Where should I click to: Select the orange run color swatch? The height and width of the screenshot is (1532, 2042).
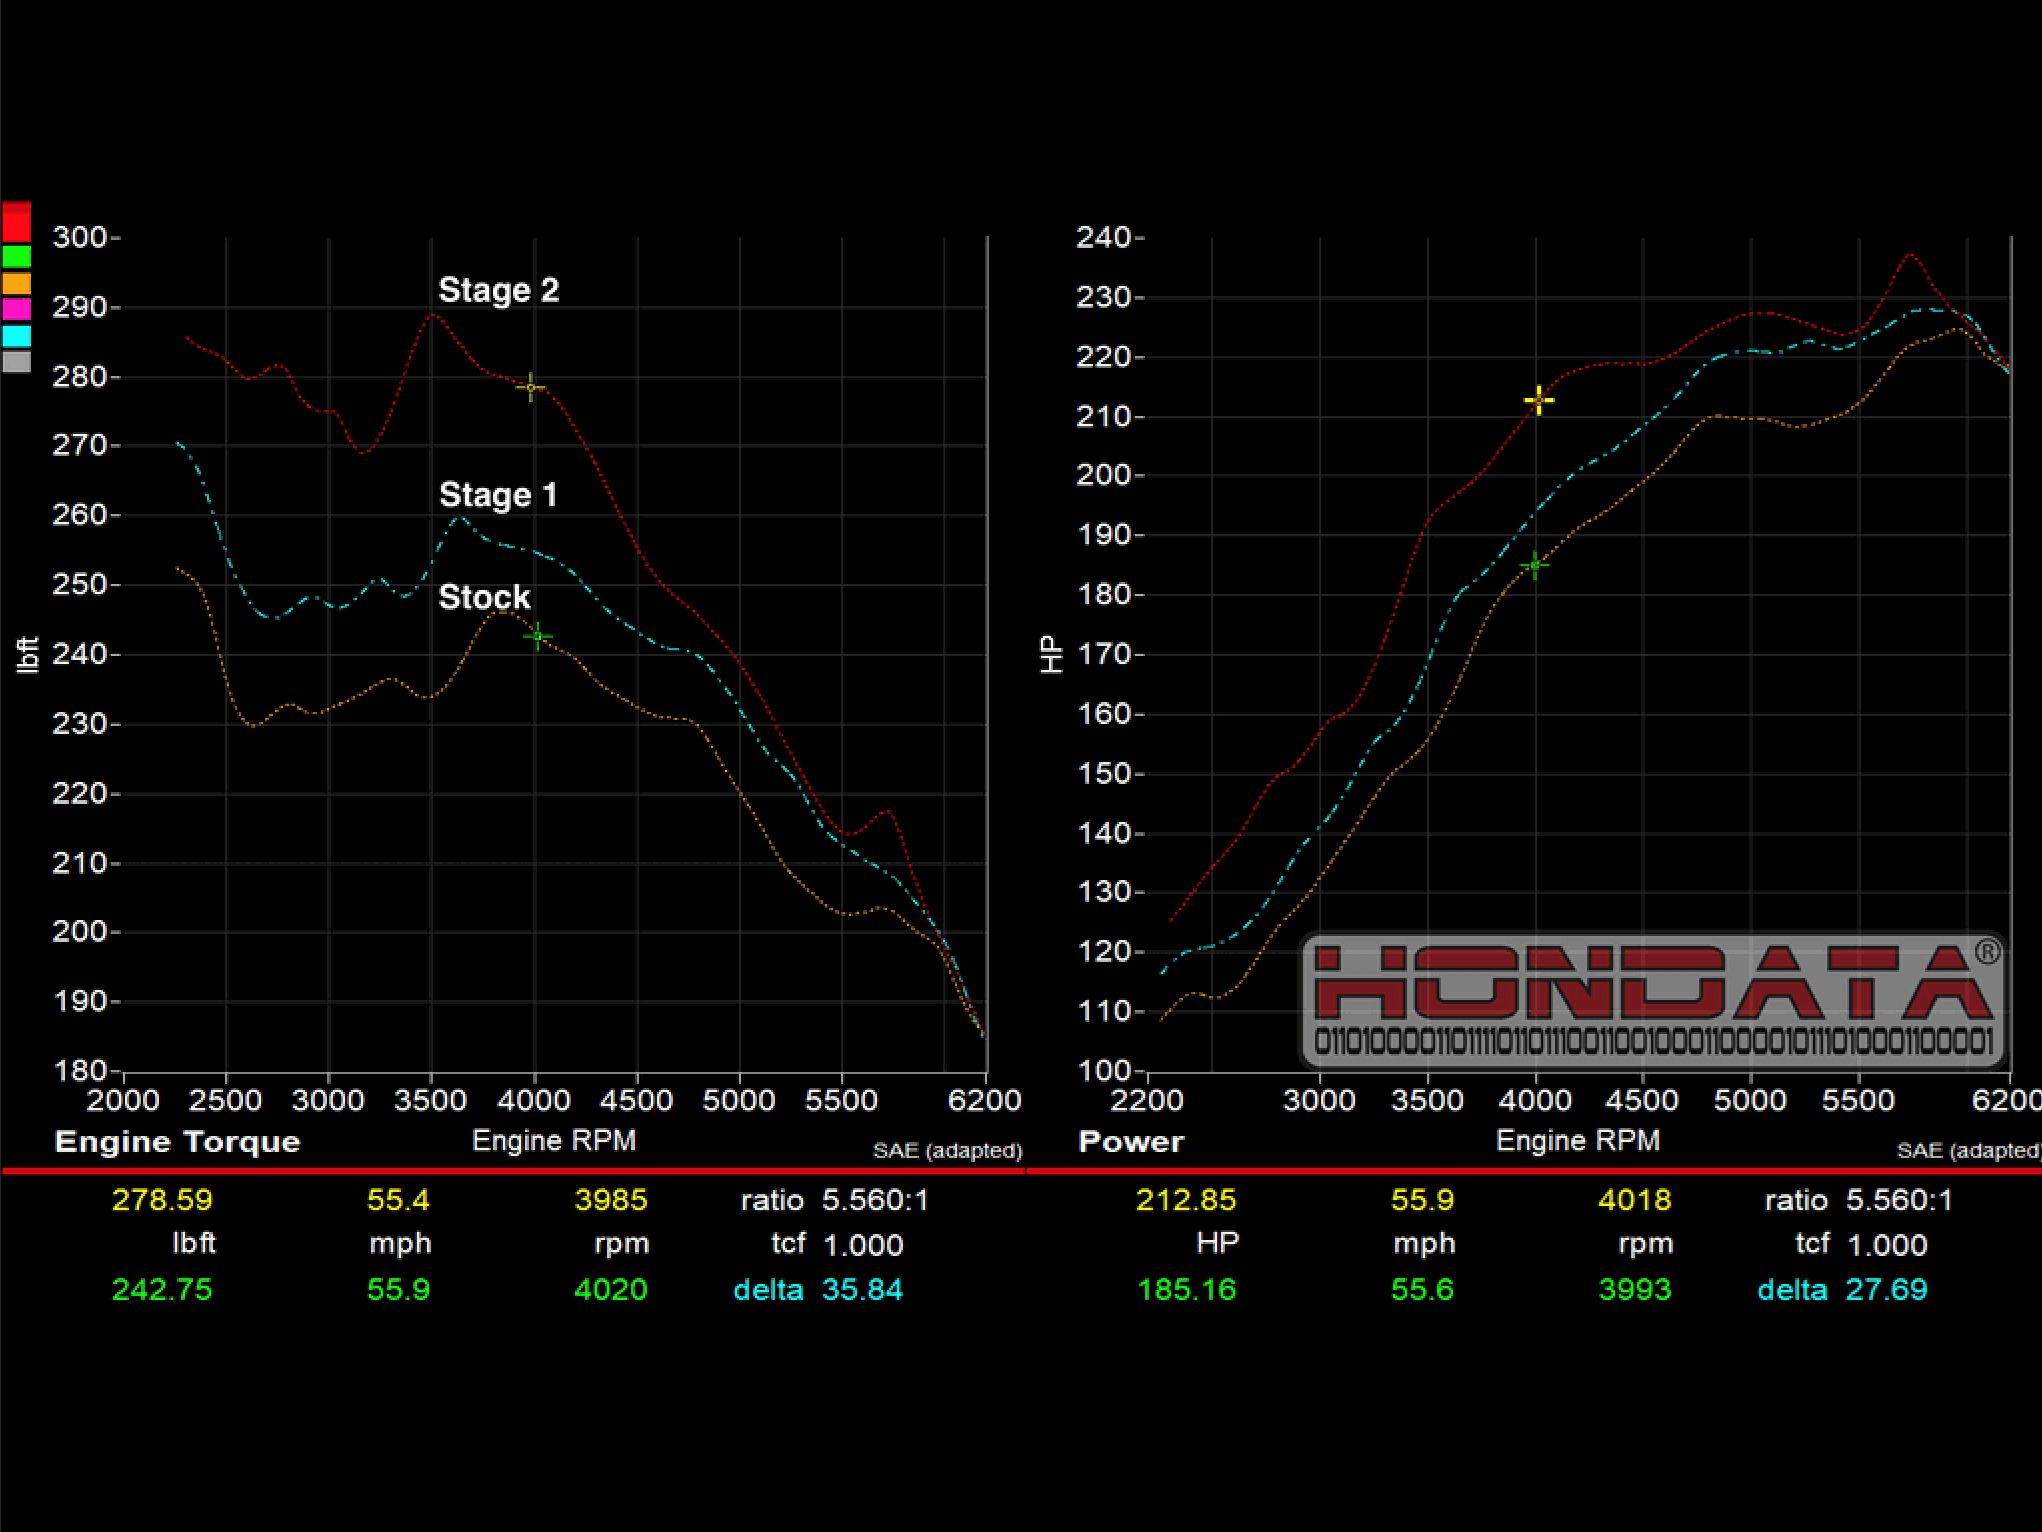(16, 284)
